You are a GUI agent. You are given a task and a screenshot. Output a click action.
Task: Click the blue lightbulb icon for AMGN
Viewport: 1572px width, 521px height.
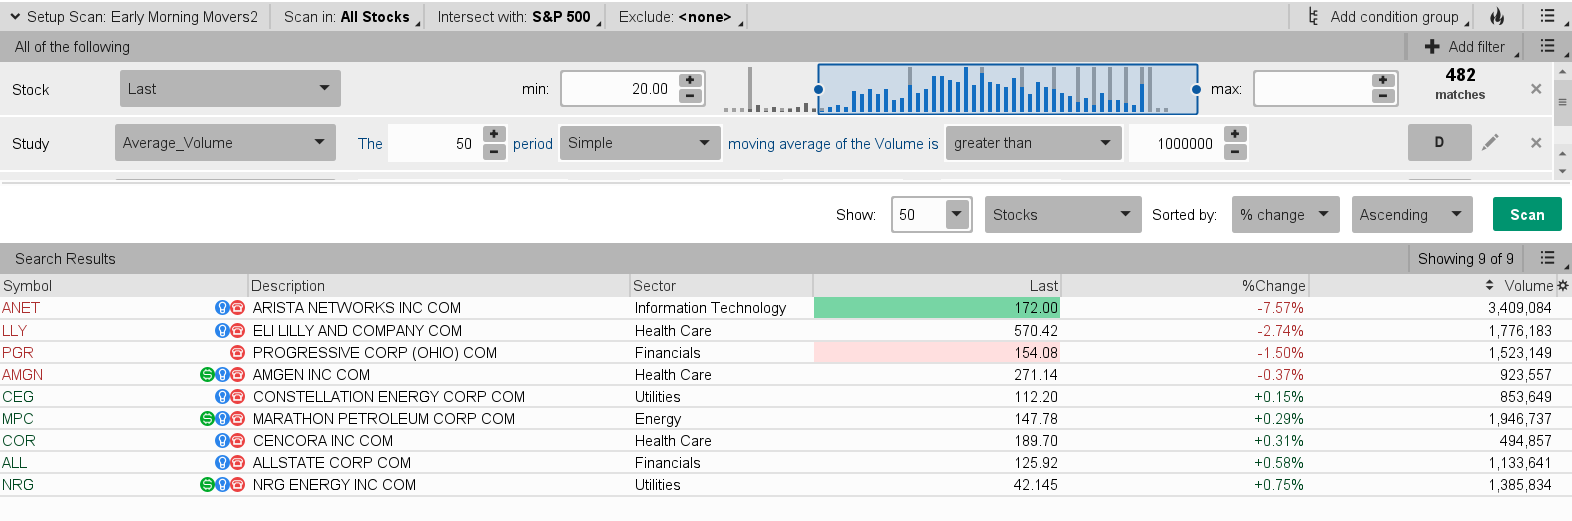tap(222, 375)
